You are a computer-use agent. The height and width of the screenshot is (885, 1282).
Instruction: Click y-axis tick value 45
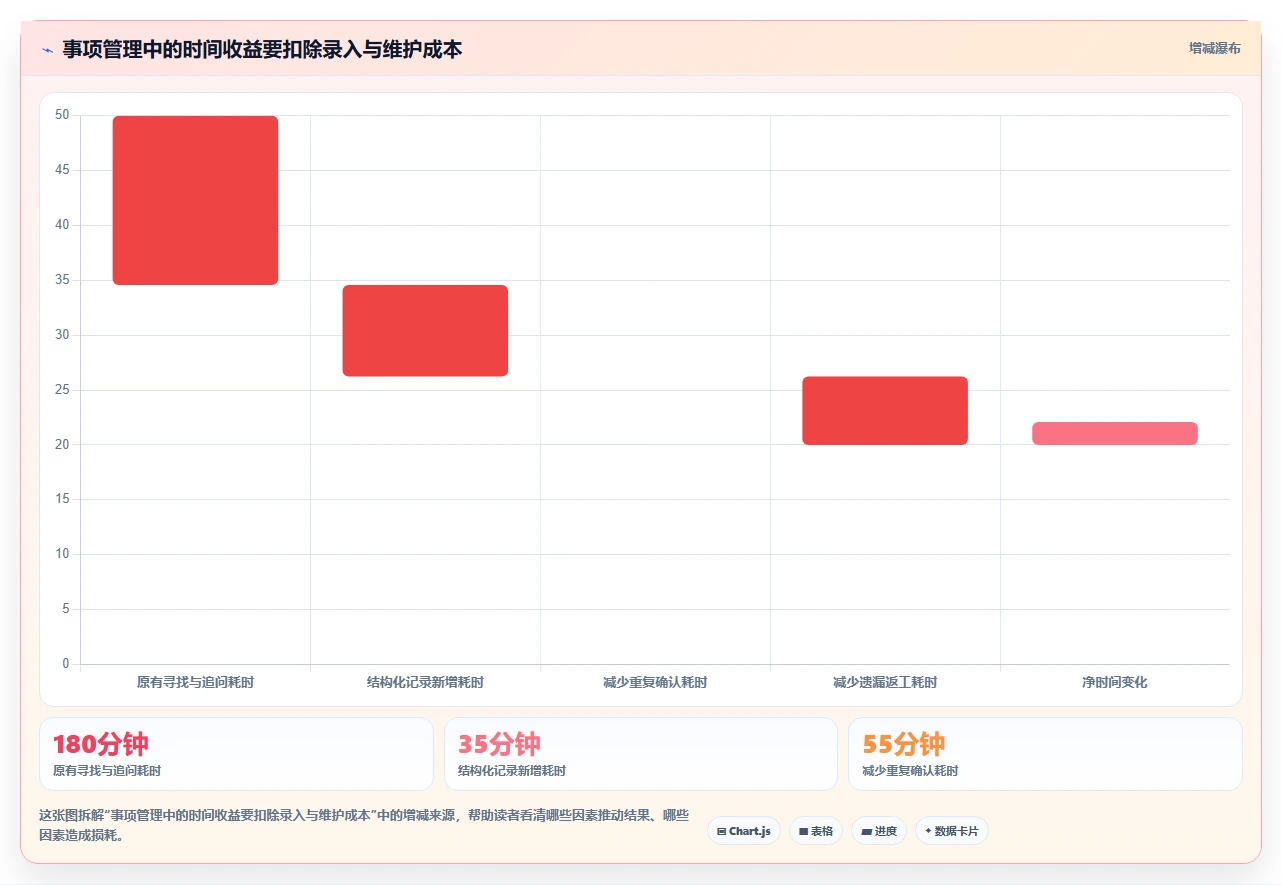point(62,170)
